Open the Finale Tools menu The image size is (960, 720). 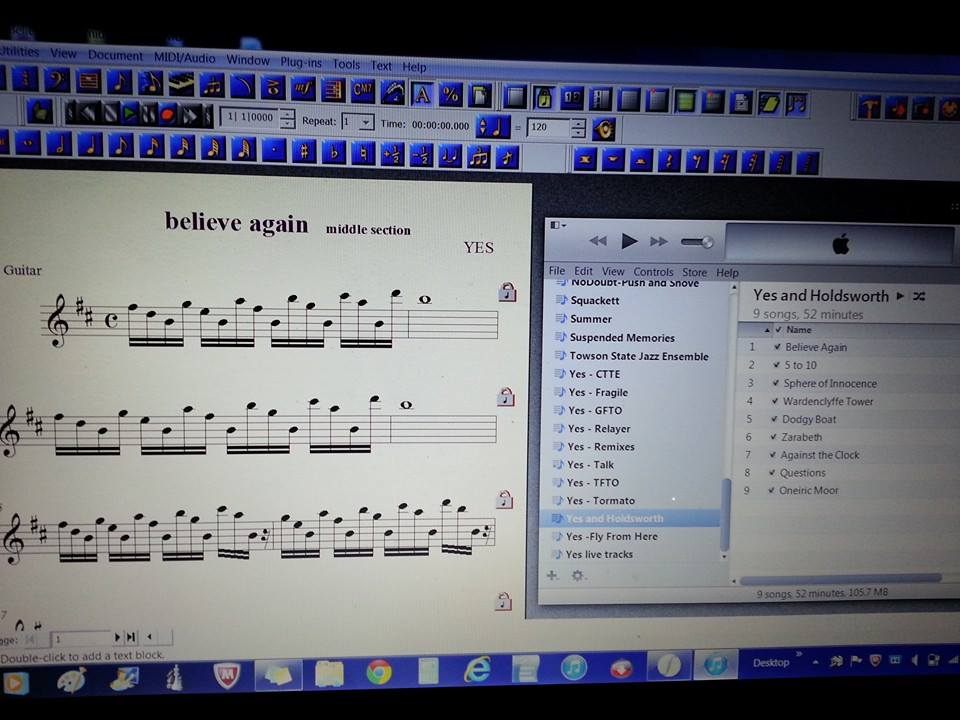point(346,64)
